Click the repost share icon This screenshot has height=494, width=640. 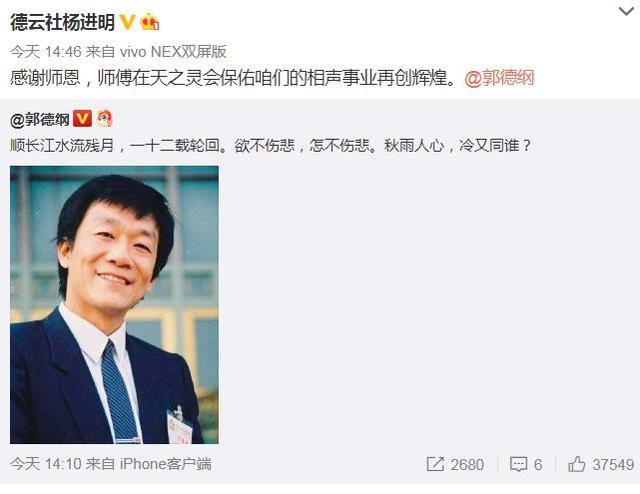(x=435, y=464)
